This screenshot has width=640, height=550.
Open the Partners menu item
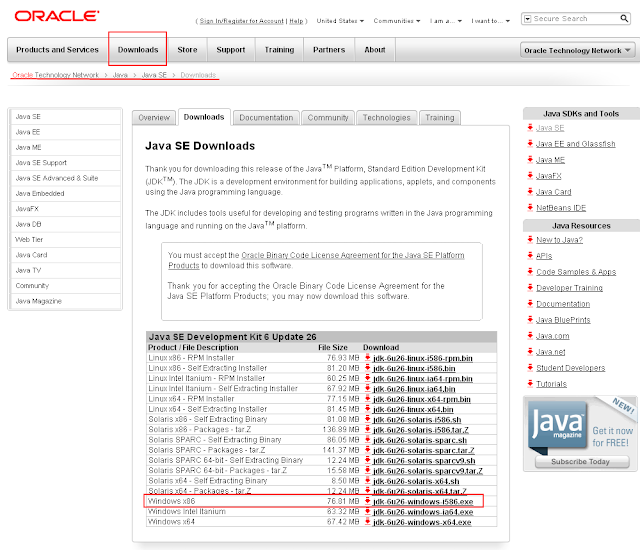(x=329, y=50)
